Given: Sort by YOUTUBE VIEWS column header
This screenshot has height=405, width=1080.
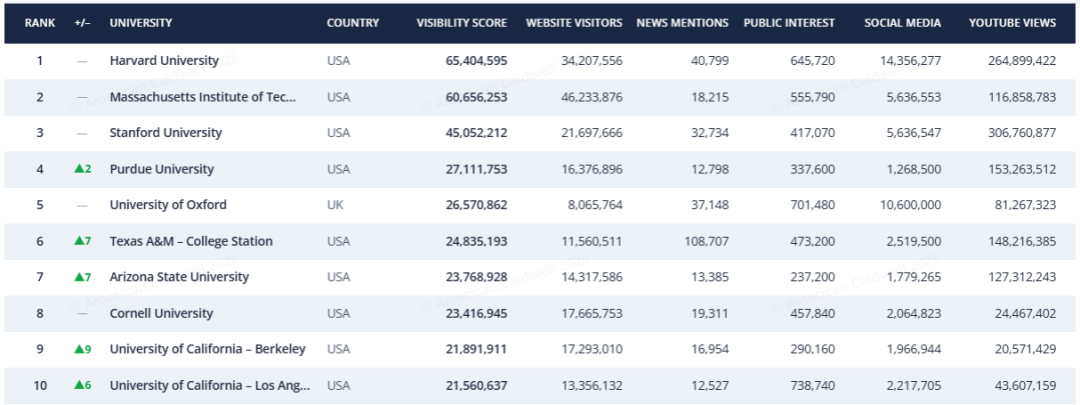Looking at the screenshot, I should click(x=1012, y=23).
